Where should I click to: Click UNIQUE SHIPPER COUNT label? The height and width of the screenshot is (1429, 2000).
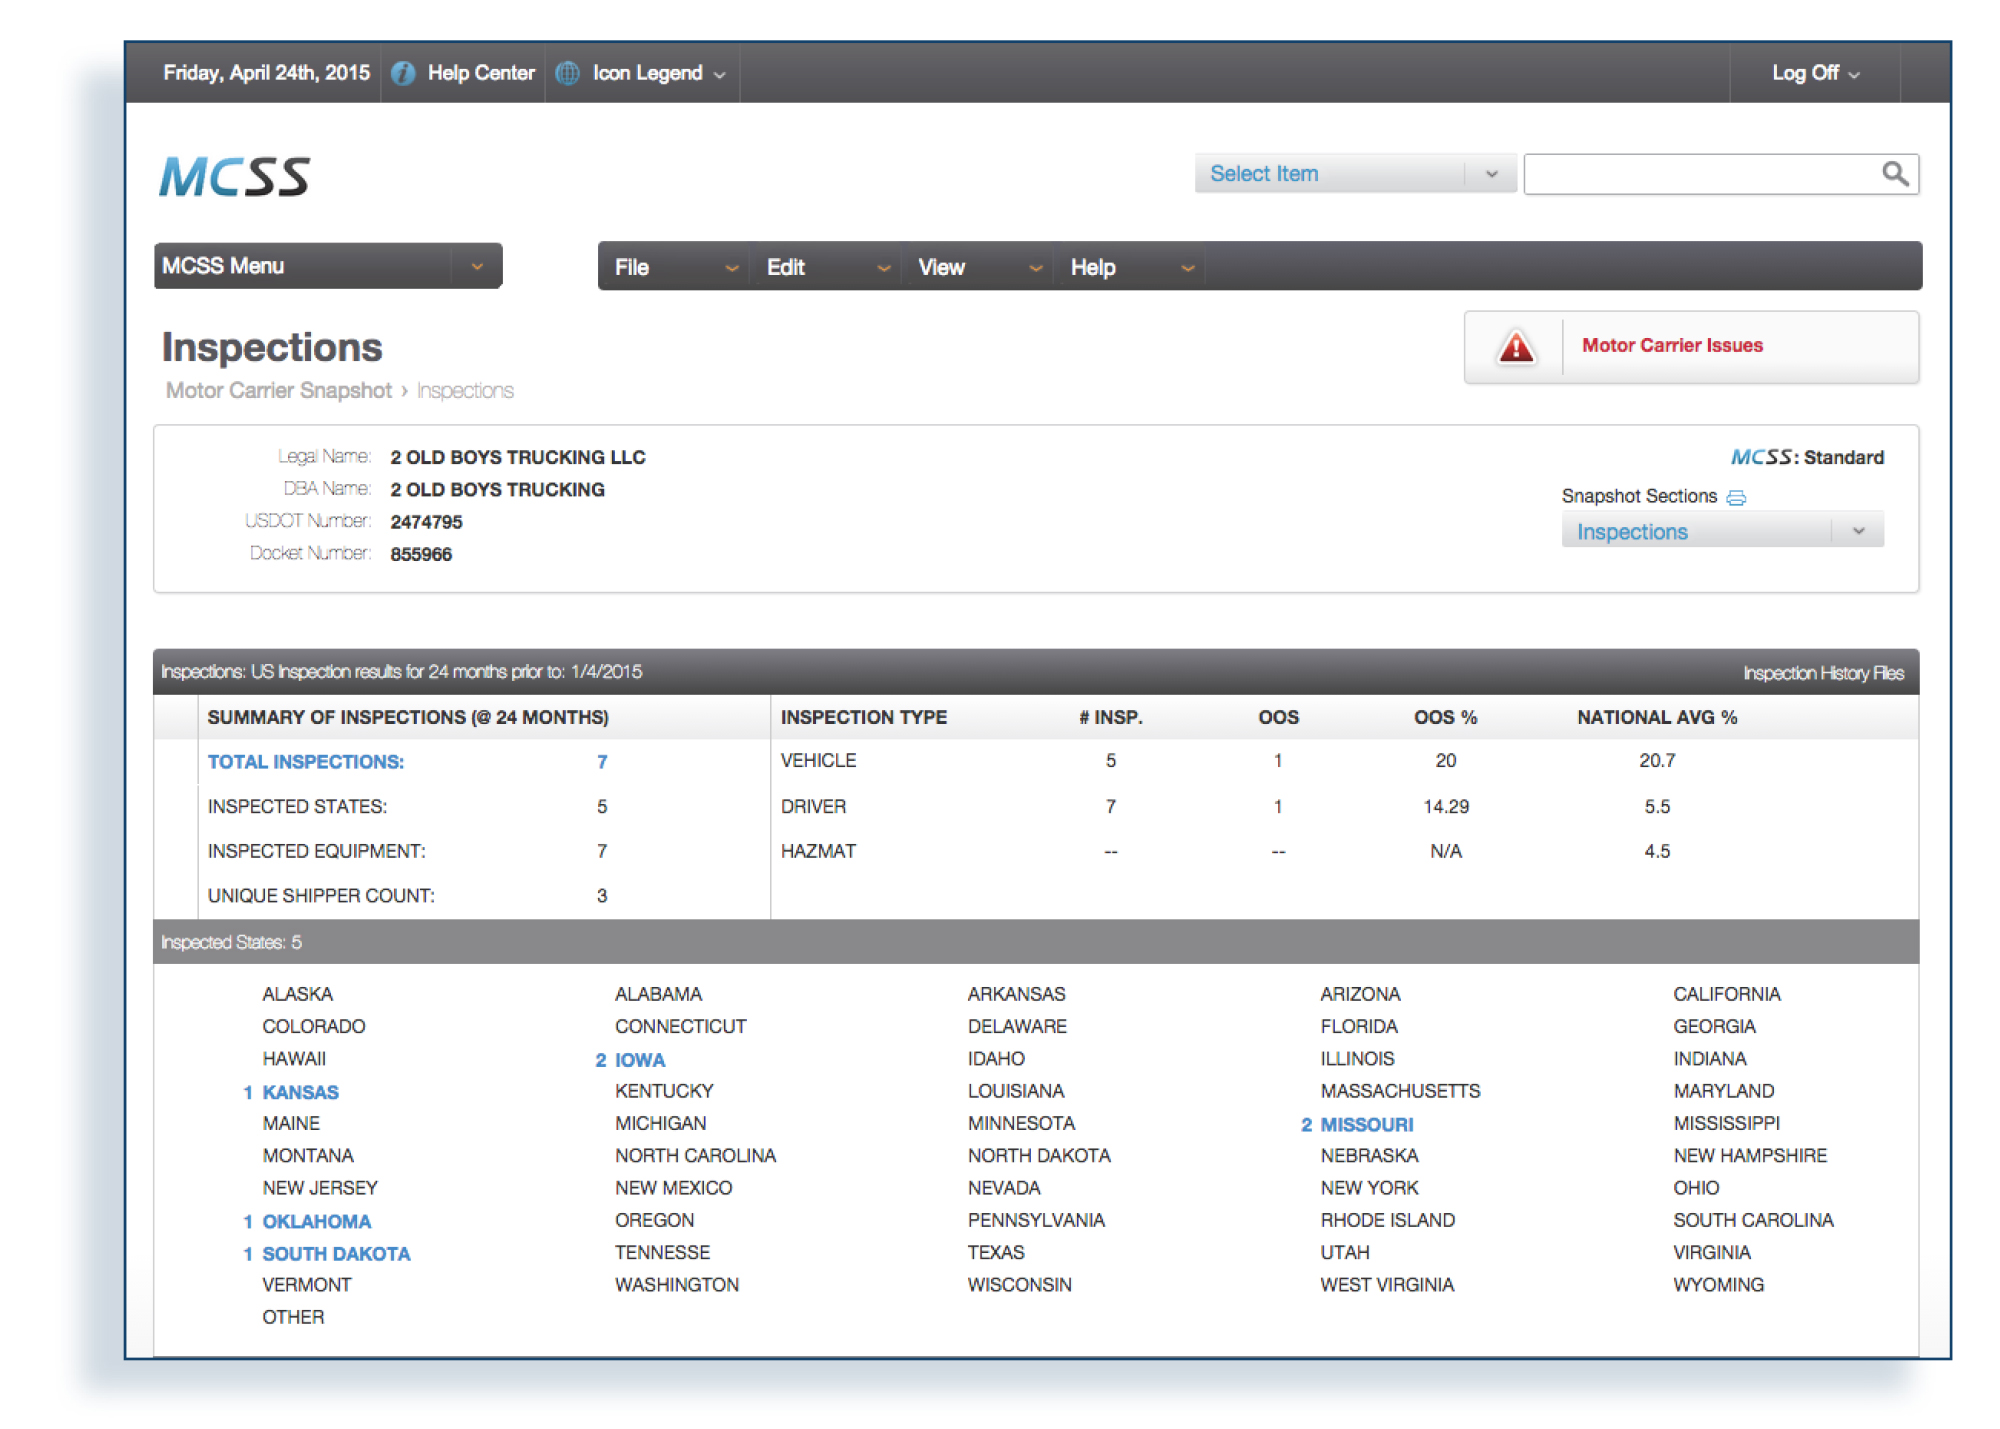pyautogui.click(x=321, y=896)
